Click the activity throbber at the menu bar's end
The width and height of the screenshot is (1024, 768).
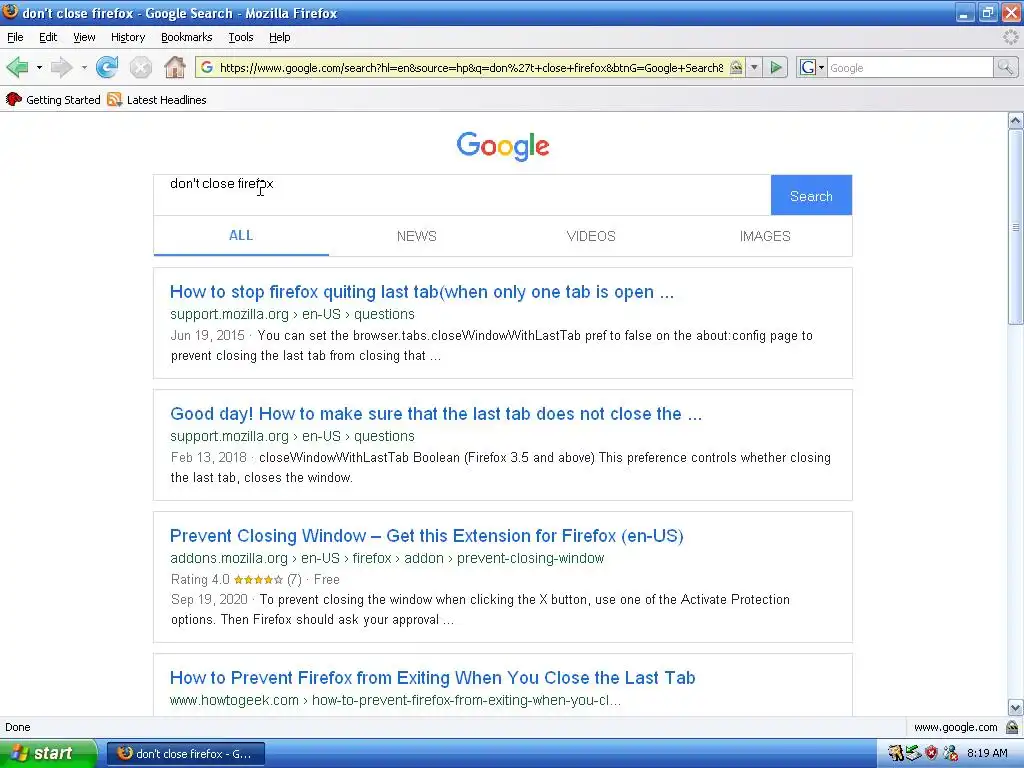(x=1010, y=37)
